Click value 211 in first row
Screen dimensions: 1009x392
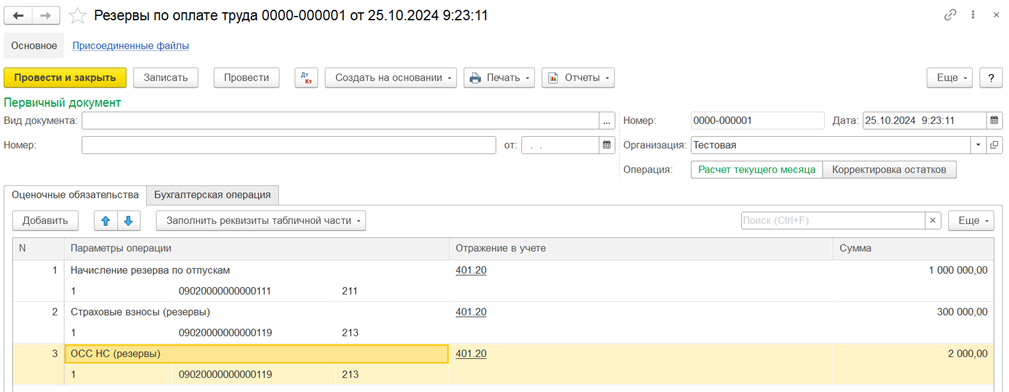(350, 291)
